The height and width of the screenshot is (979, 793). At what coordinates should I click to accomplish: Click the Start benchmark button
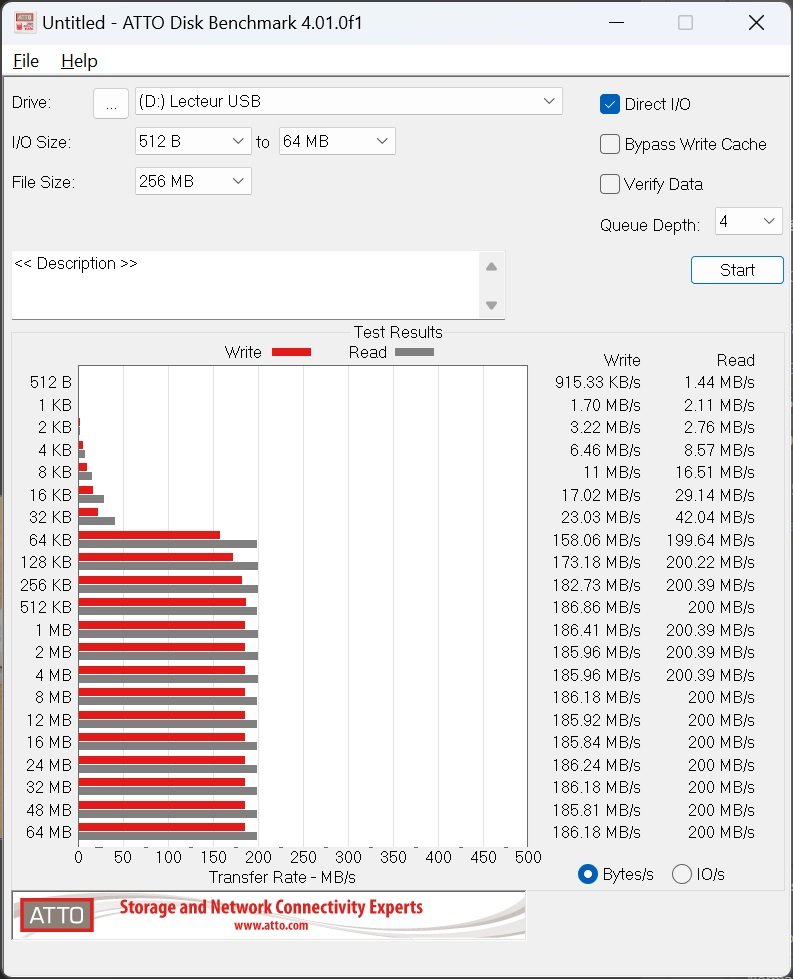coord(737,270)
